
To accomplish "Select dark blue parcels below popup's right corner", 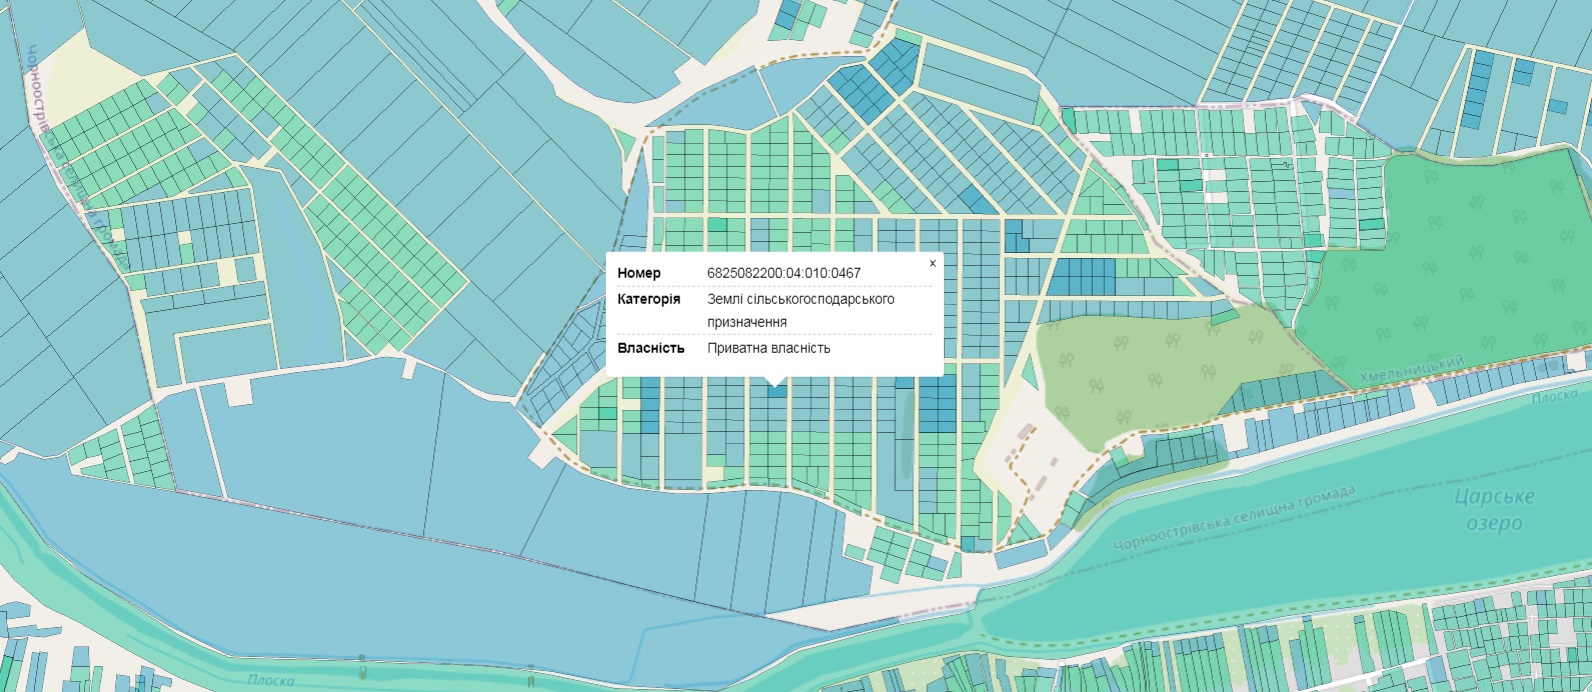I will (937, 405).
